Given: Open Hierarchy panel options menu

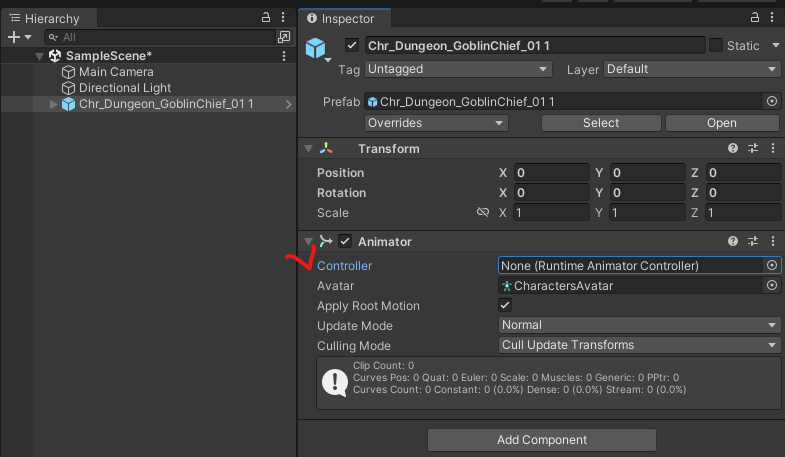Looking at the screenshot, I should (283, 18).
